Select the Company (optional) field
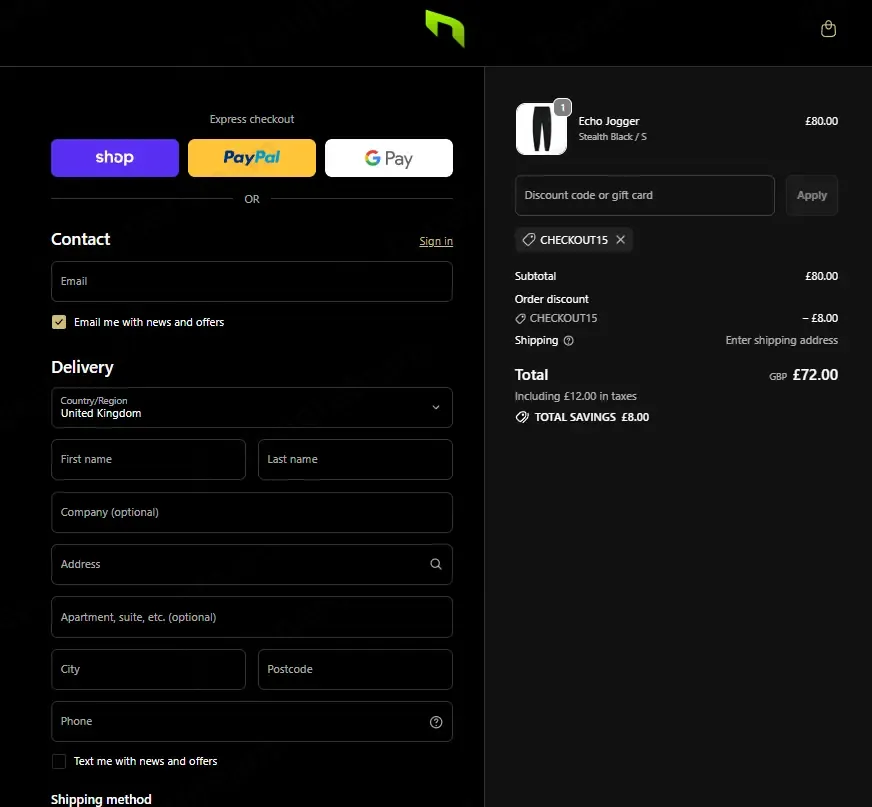872x807 pixels. pos(252,512)
